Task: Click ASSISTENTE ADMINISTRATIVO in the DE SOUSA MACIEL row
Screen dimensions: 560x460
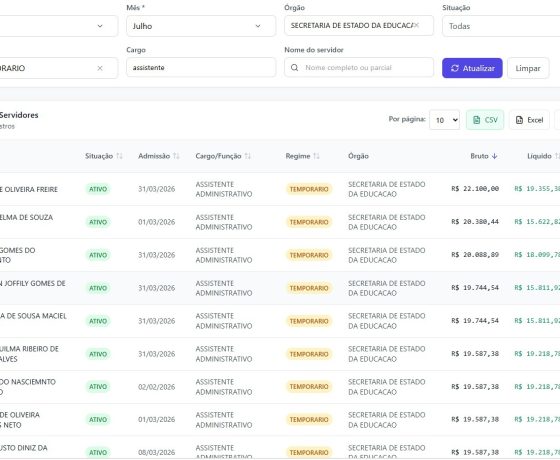Action: (x=224, y=321)
